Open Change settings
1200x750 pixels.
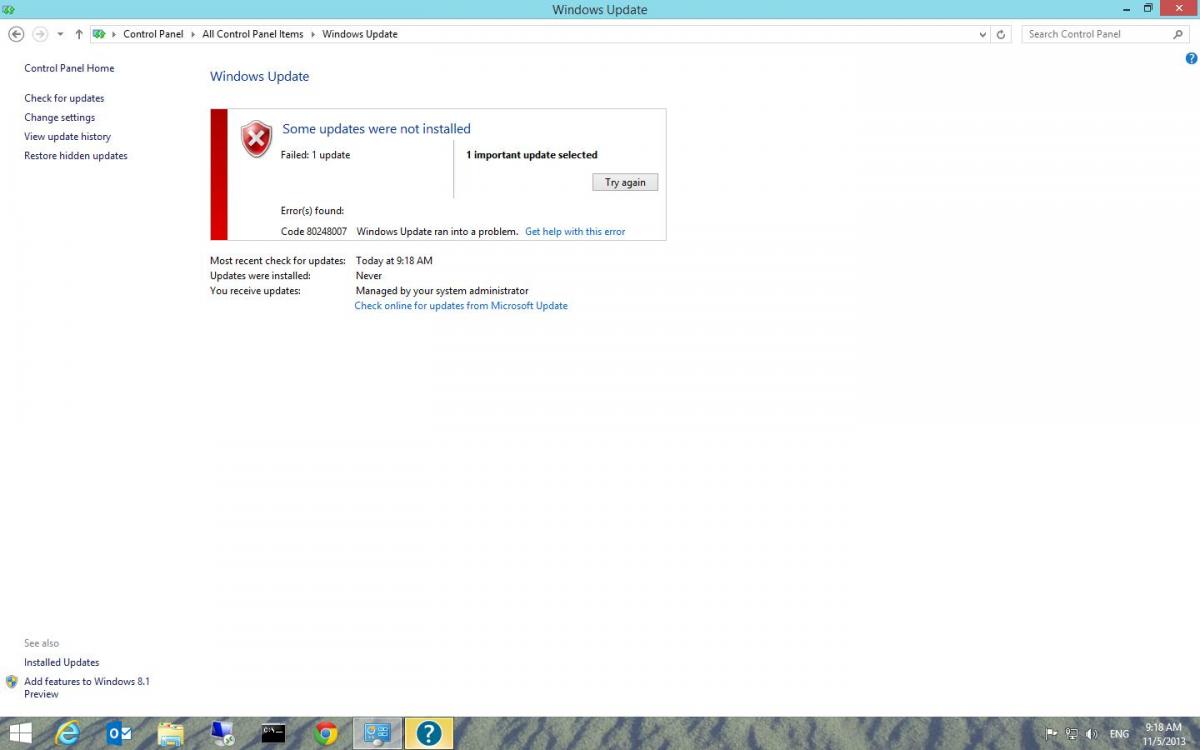click(59, 117)
